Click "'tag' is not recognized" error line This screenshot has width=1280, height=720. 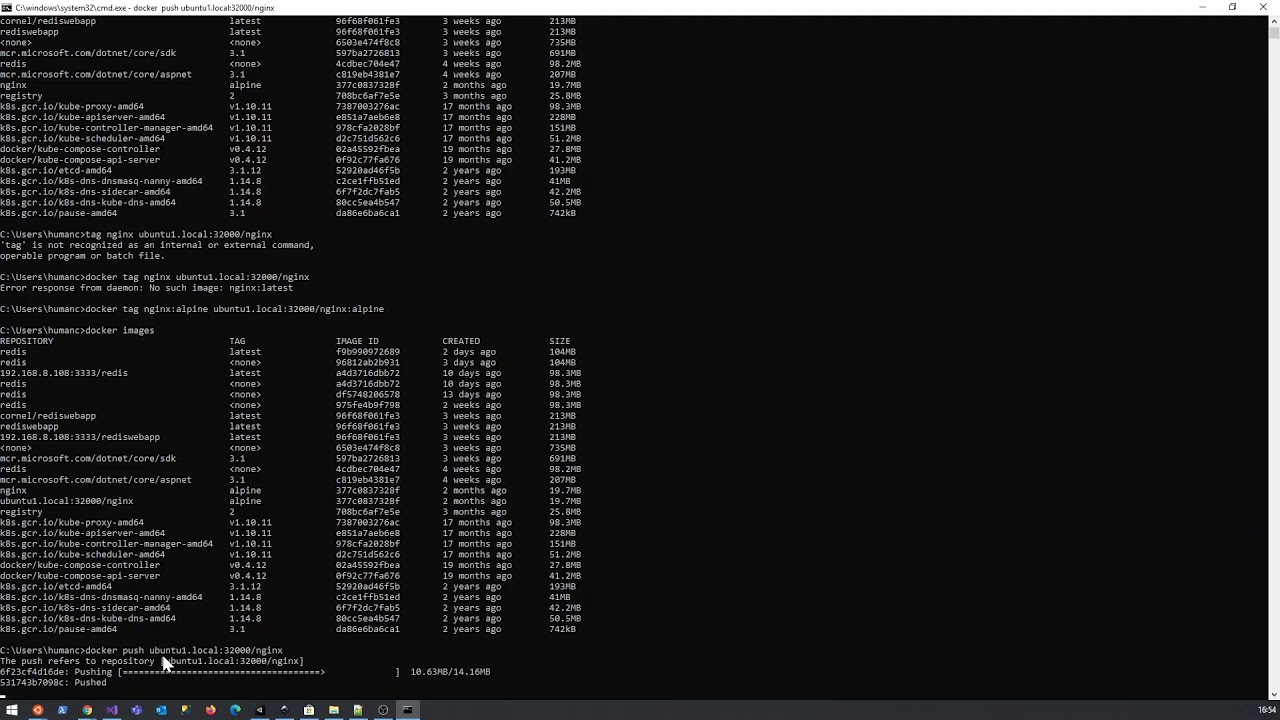157,245
